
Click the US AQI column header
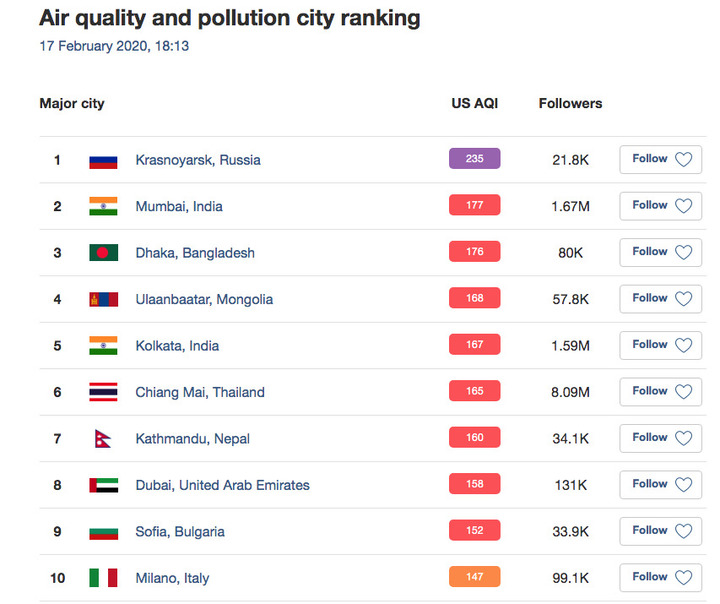coord(474,103)
